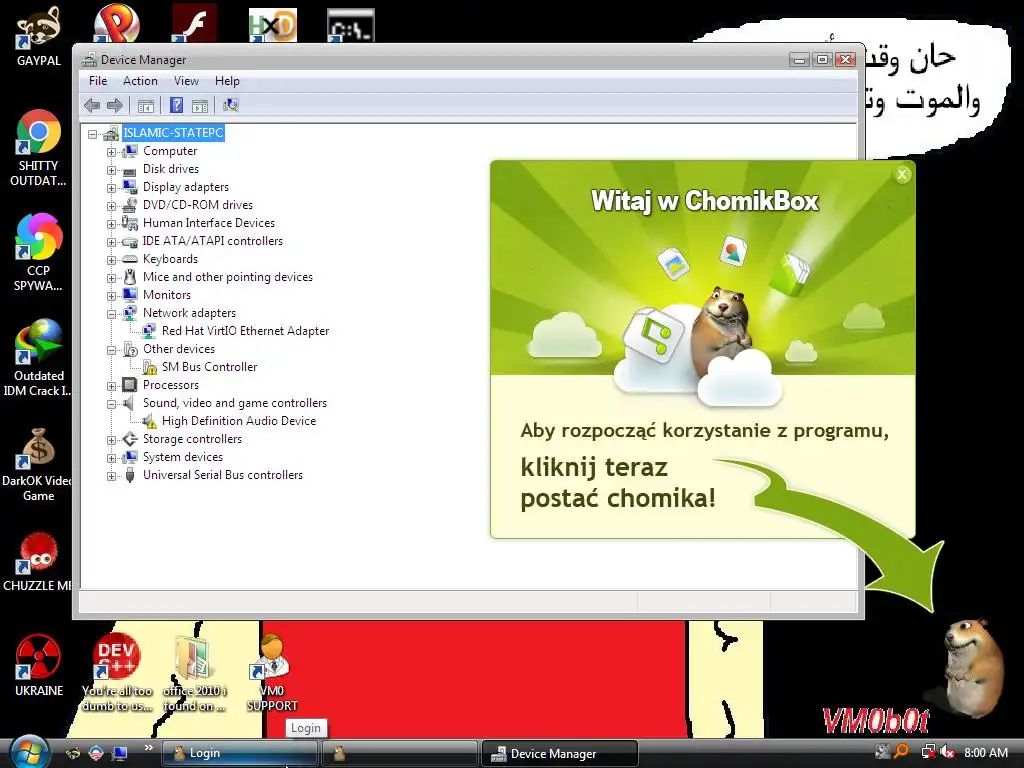Click the Properties toolbar icon beside Help icon

point(200,105)
